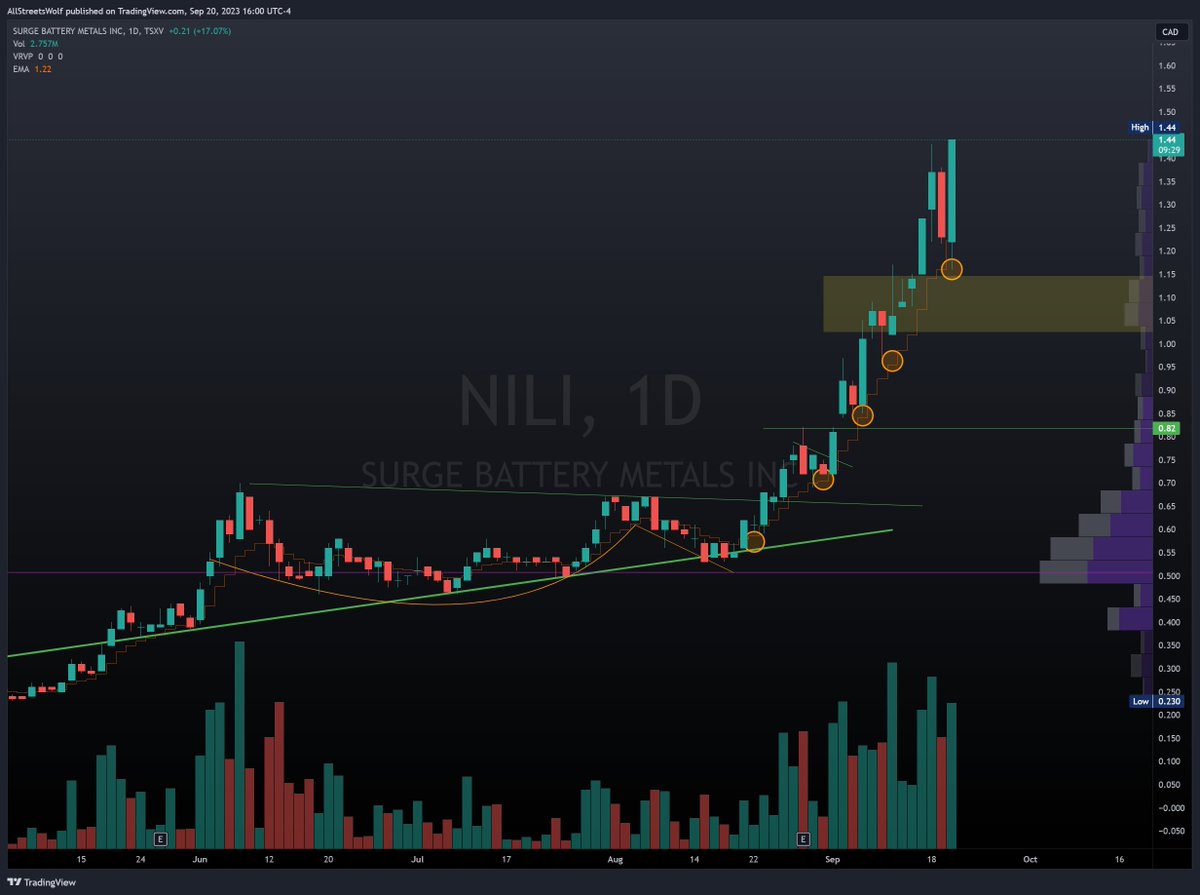Click the green 0.82 price label
This screenshot has width=1200, height=895.
[x=1167, y=429]
